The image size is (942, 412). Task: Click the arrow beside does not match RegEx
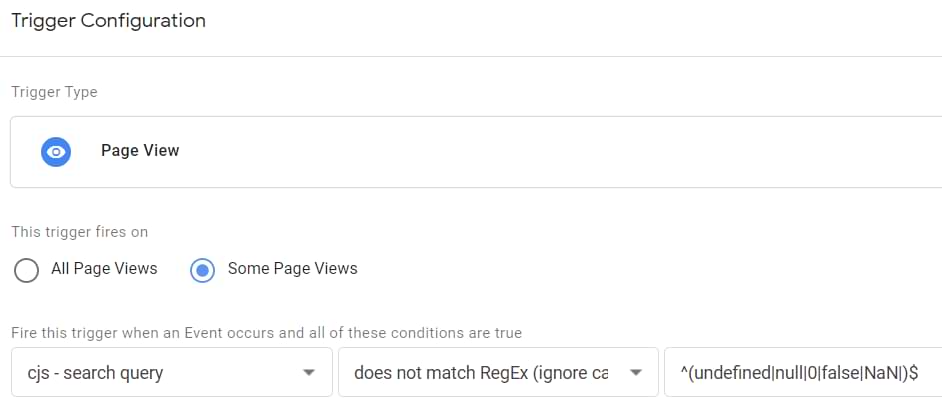coord(635,373)
